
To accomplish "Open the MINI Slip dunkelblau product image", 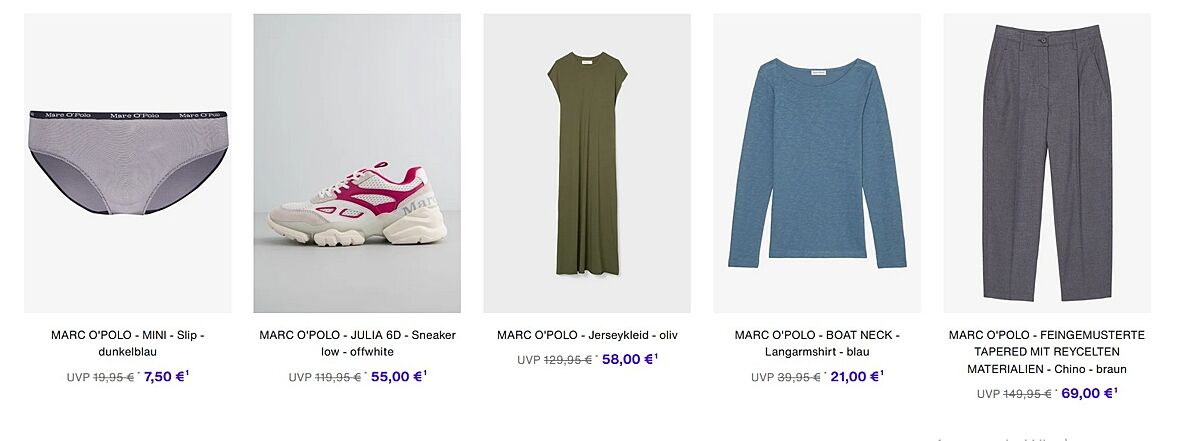I will click(128, 163).
